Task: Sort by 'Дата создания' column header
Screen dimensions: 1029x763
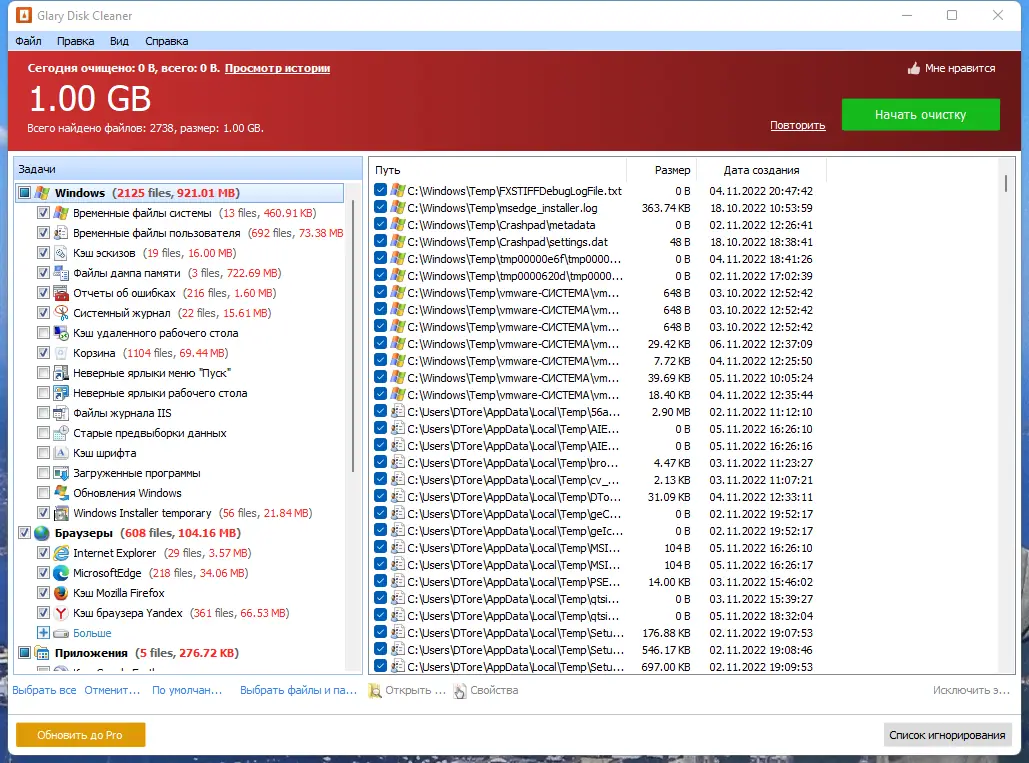Action: (x=761, y=171)
